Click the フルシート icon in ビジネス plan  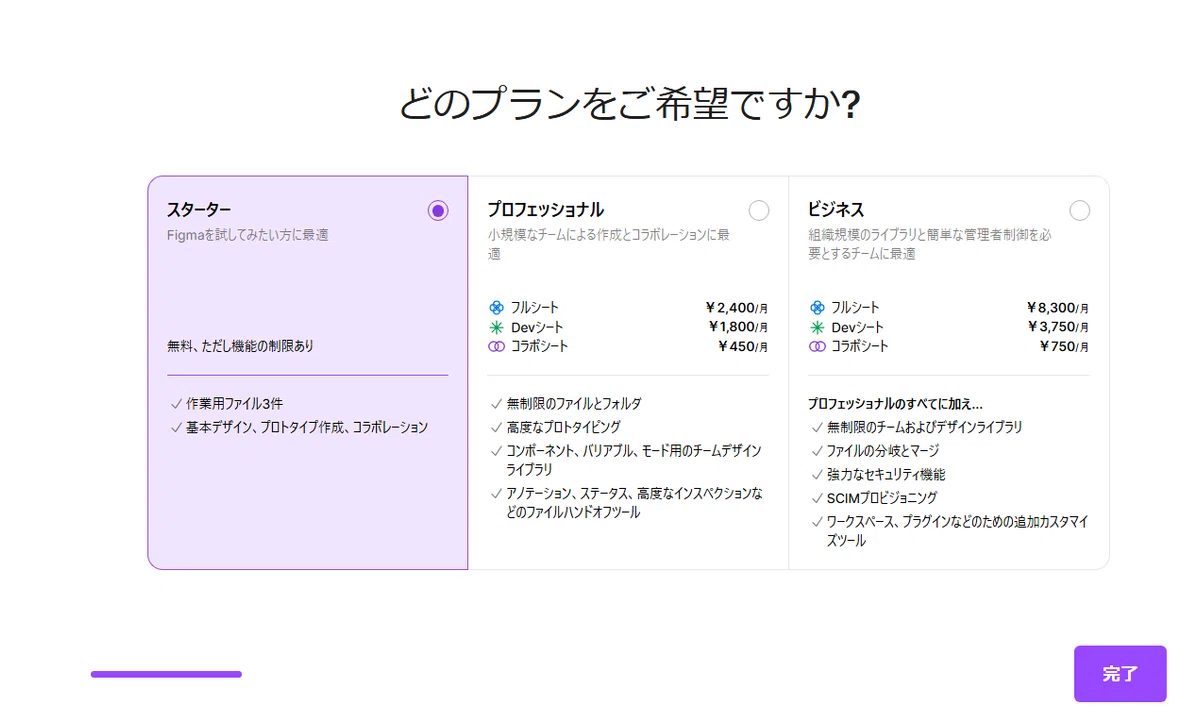pos(818,308)
